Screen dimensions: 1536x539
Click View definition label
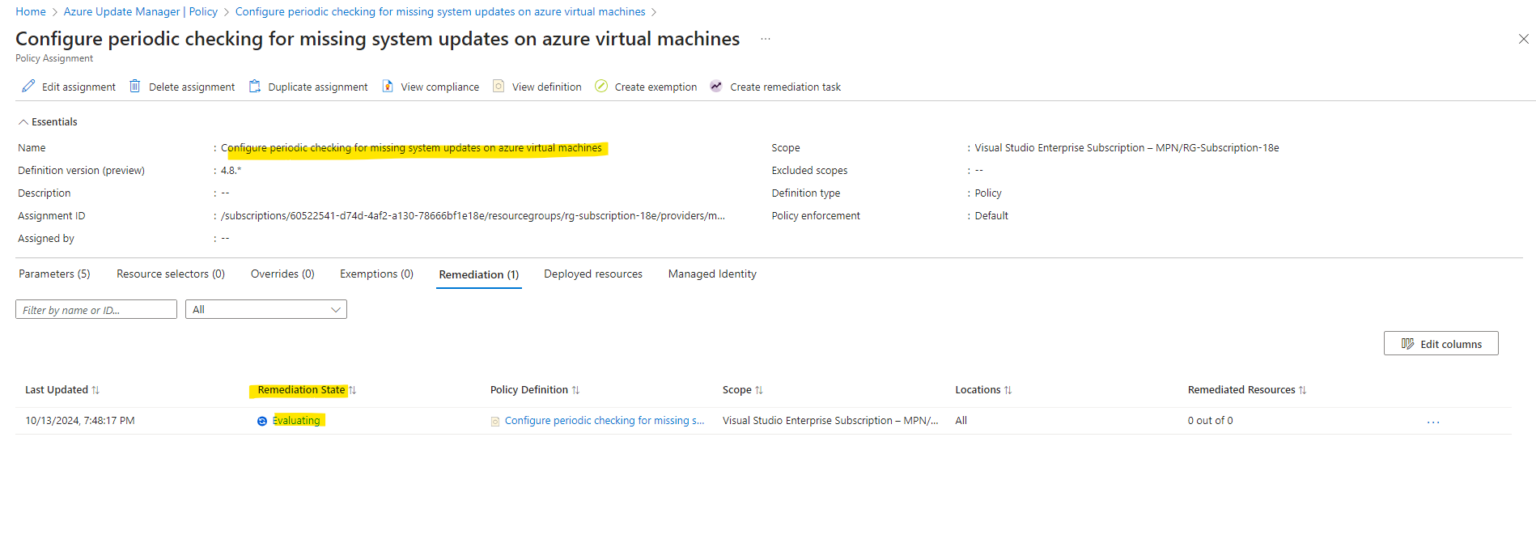tap(547, 87)
